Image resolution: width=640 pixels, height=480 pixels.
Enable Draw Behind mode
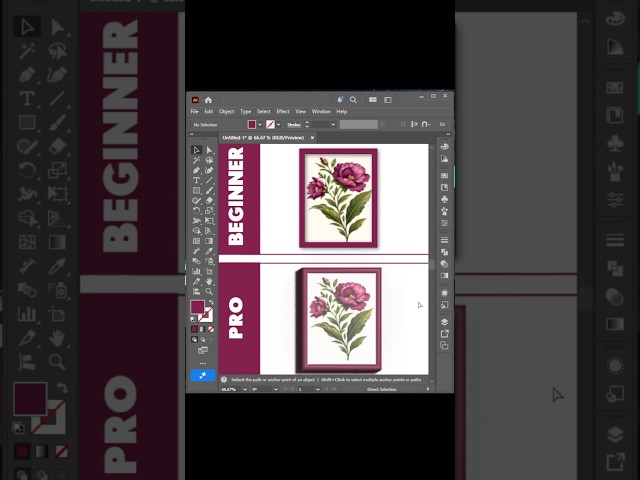(202, 340)
